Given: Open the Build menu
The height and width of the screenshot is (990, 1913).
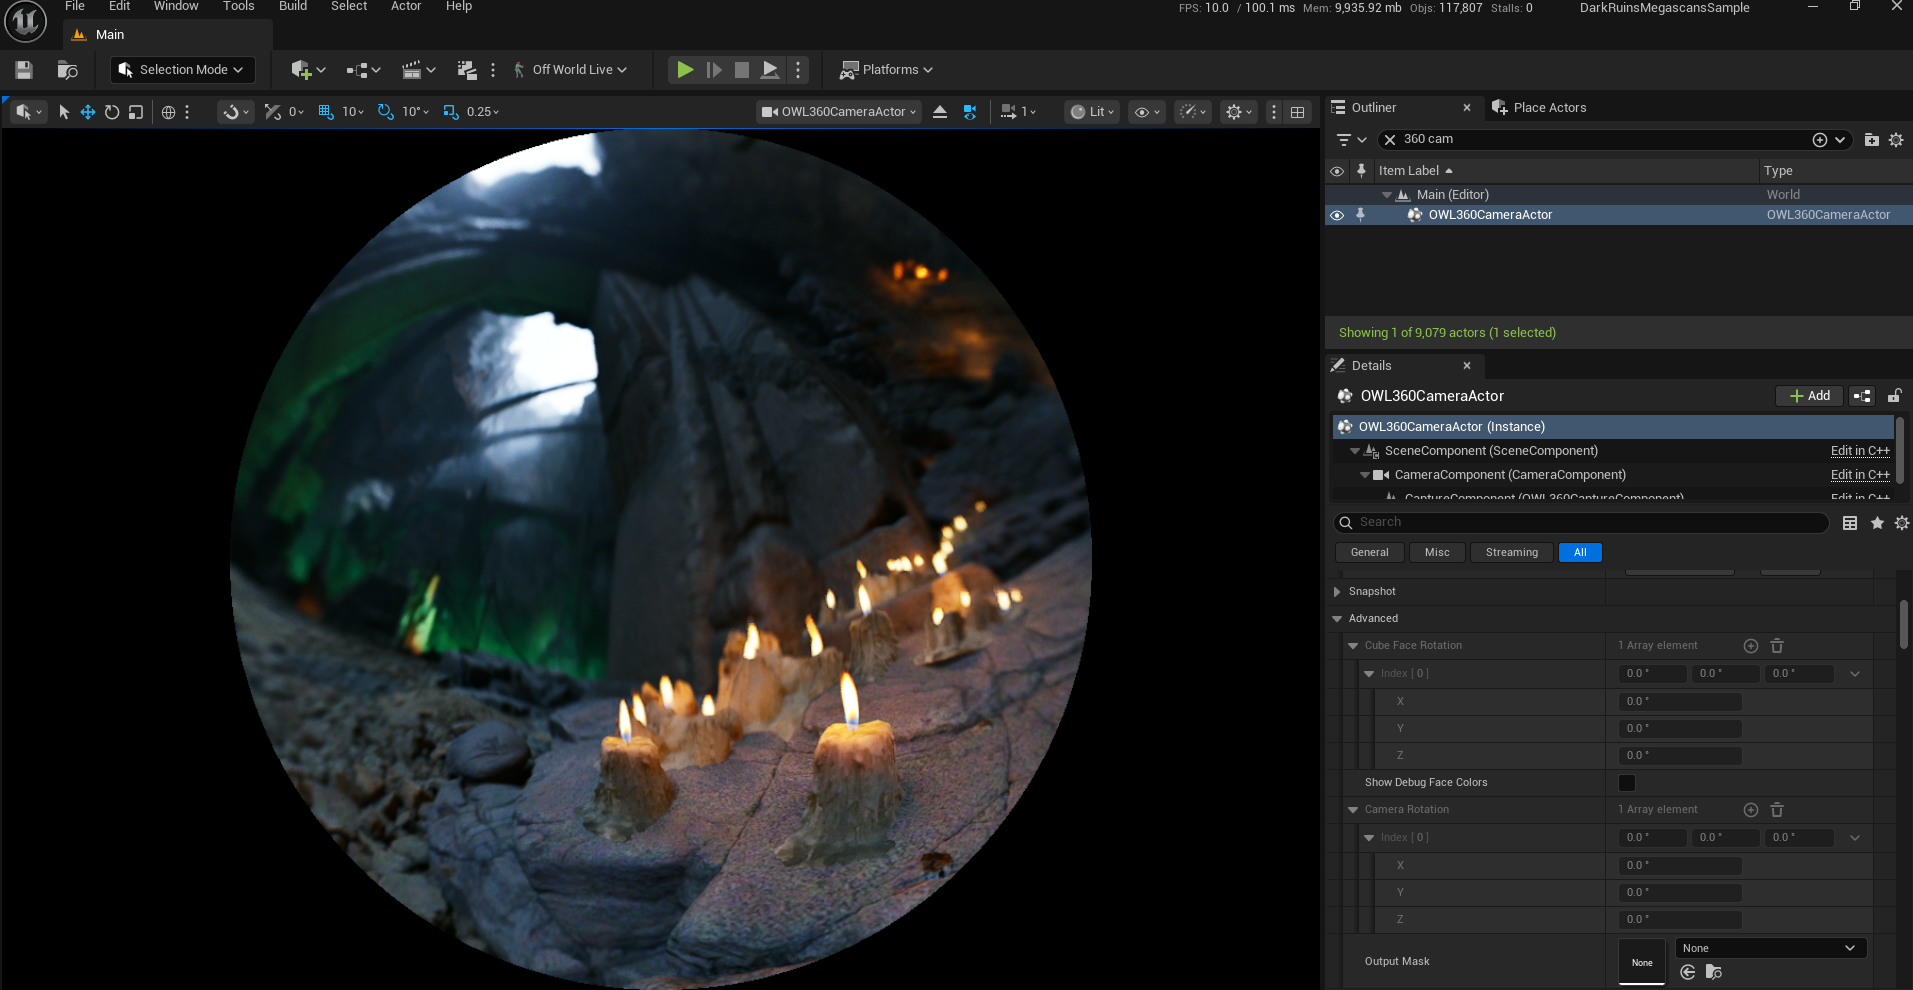Looking at the screenshot, I should (293, 6).
